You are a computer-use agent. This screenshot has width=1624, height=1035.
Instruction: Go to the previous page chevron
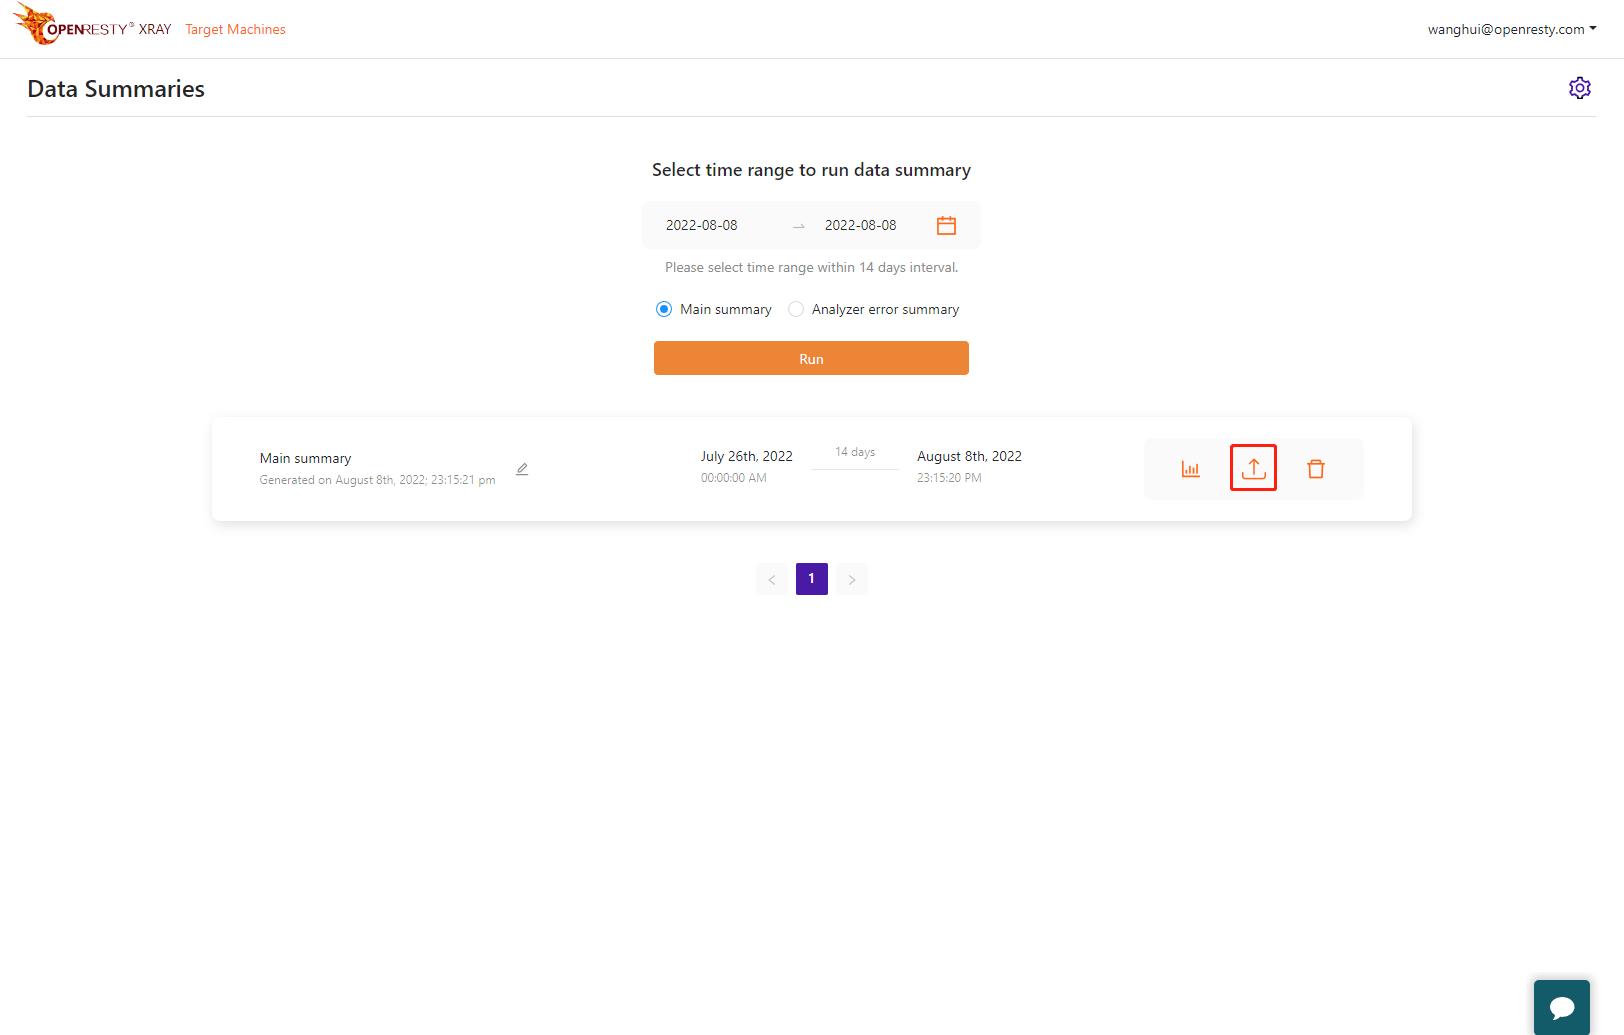pos(772,579)
